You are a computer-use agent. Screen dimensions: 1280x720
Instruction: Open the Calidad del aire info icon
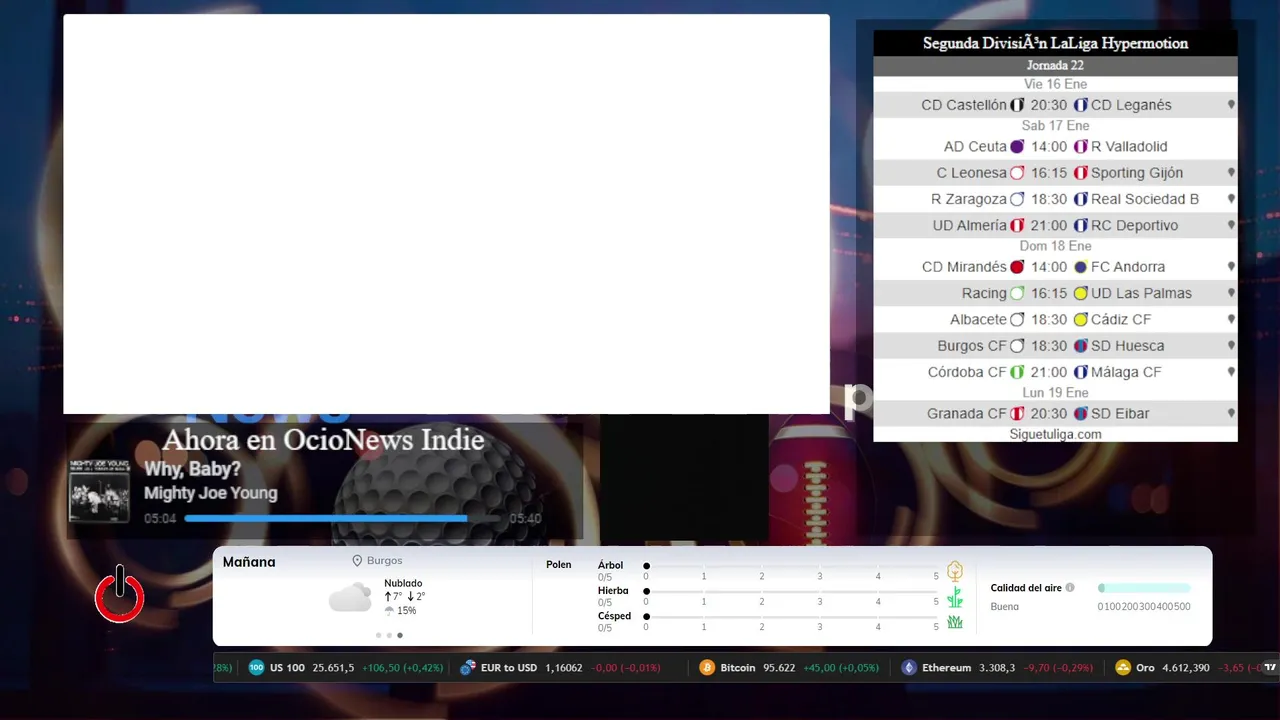click(x=1070, y=588)
